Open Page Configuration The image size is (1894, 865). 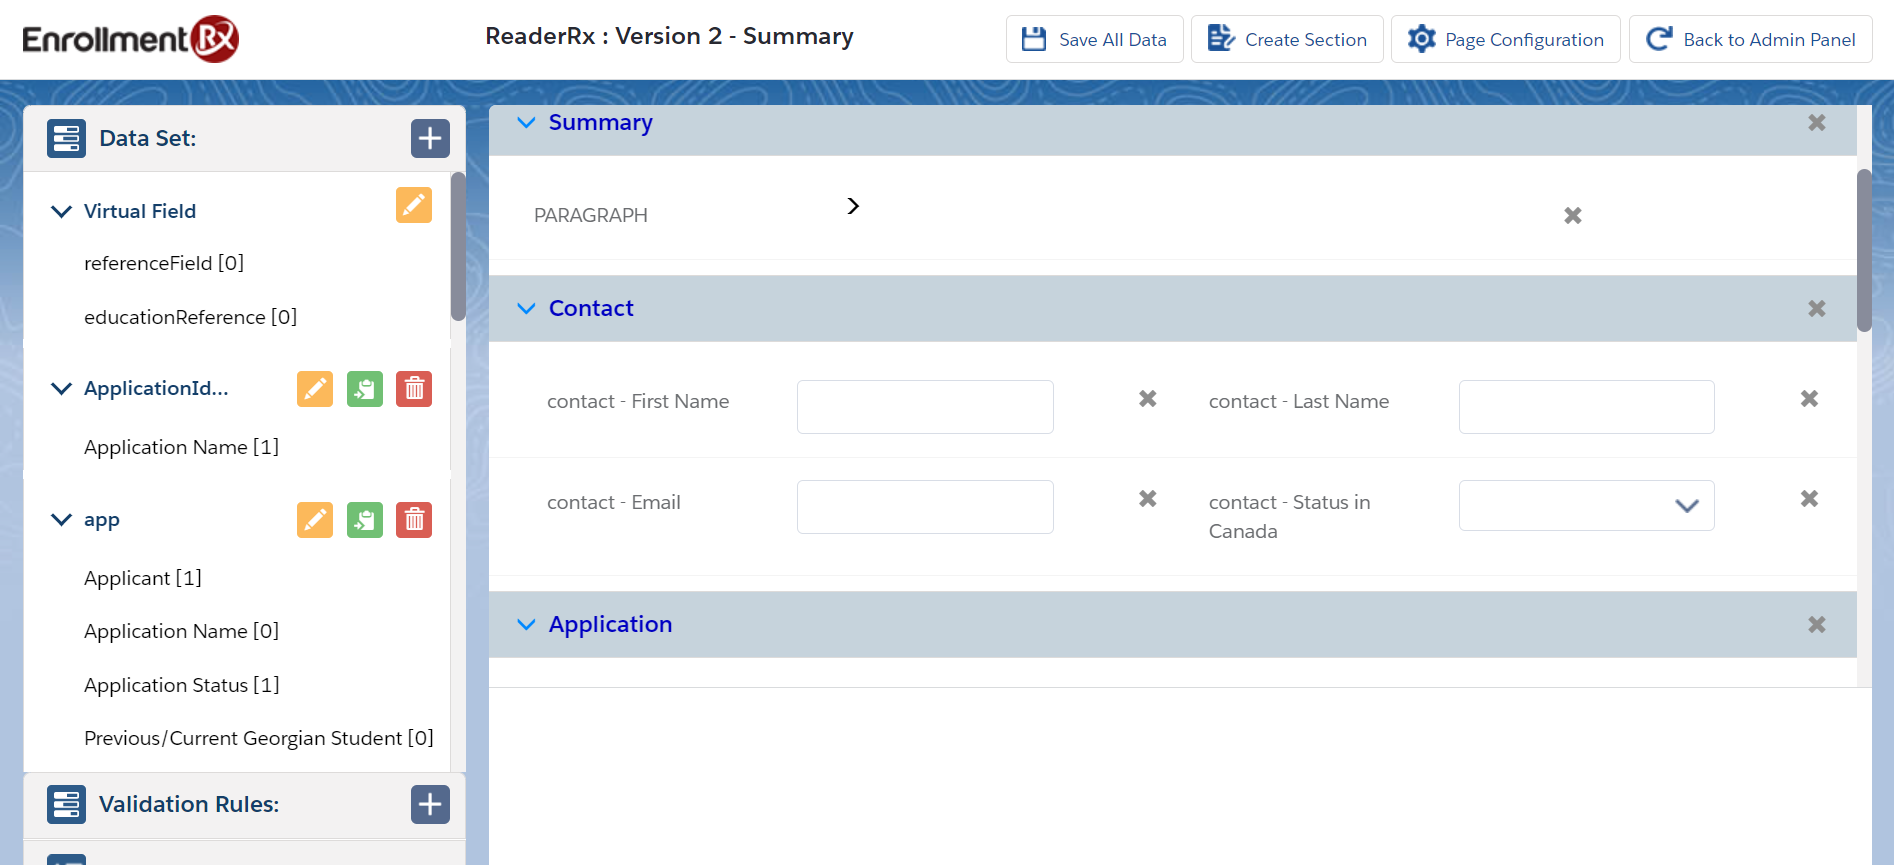[x=1505, y=40]
